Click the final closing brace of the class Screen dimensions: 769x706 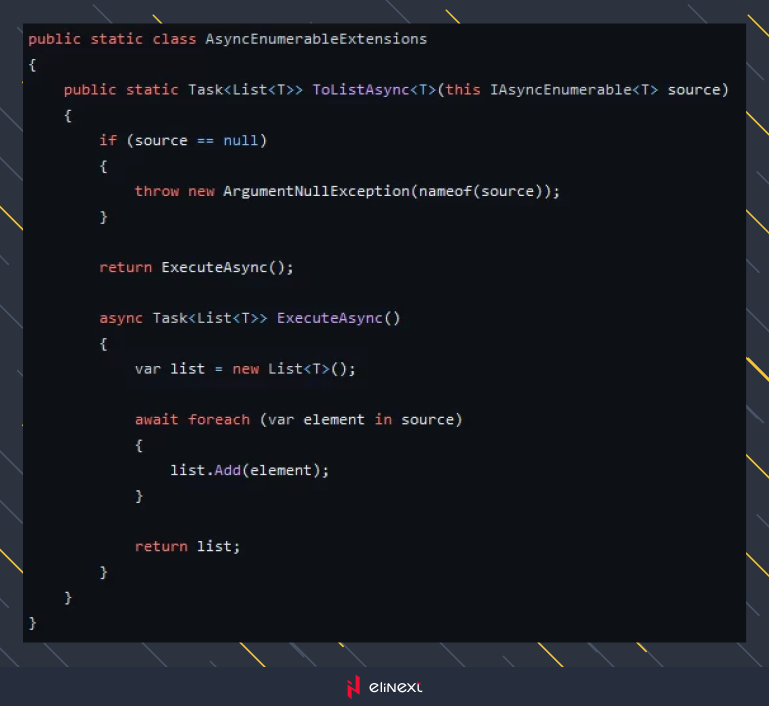pos(33,622)
